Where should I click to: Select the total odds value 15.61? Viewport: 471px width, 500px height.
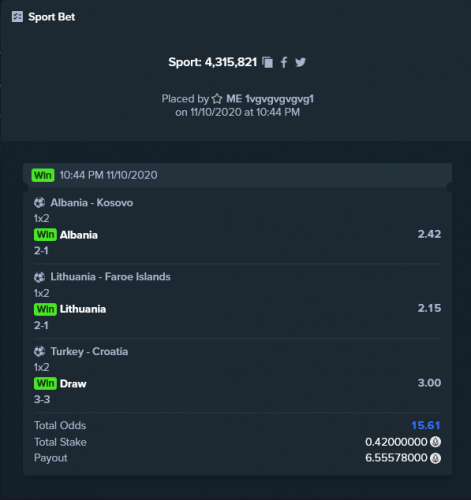pos(426,426)
